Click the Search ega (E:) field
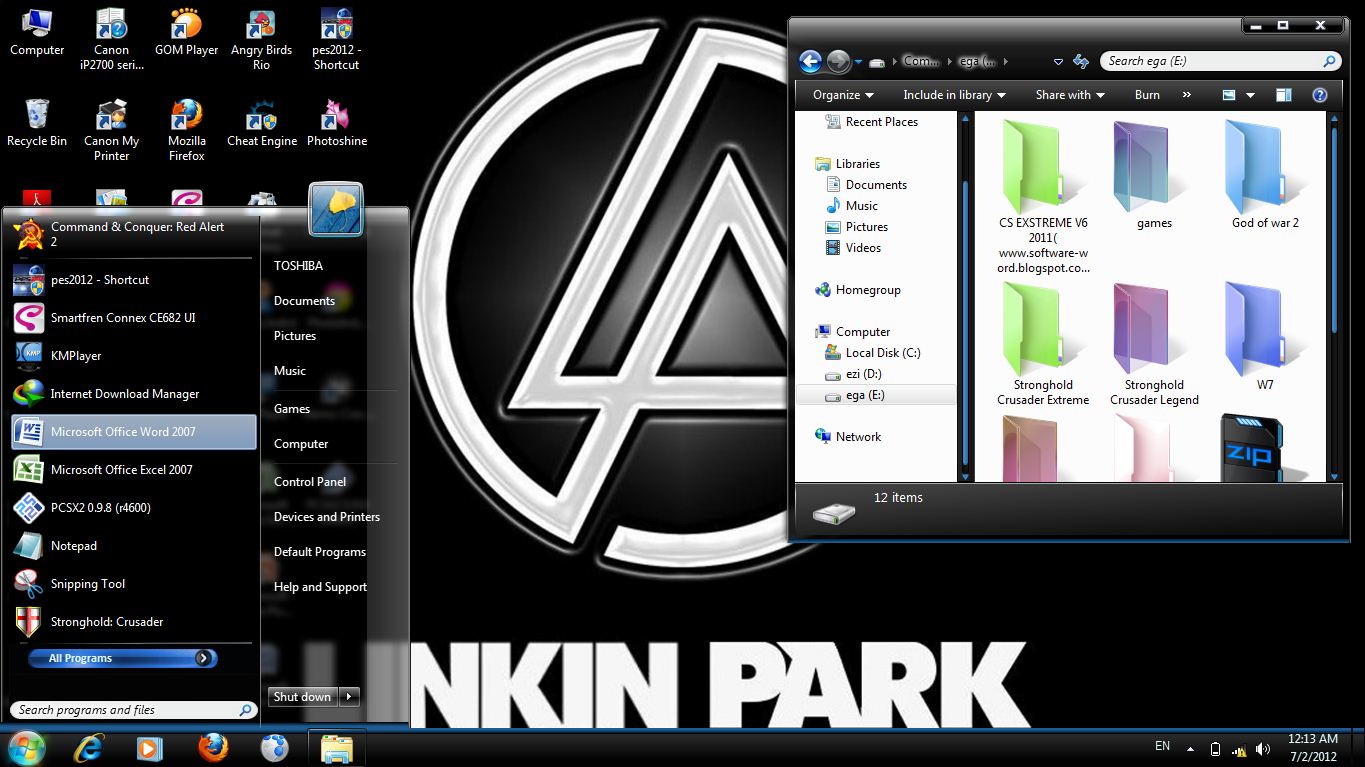Screen dimensions: 1365x767 (x=1220, y=61)
